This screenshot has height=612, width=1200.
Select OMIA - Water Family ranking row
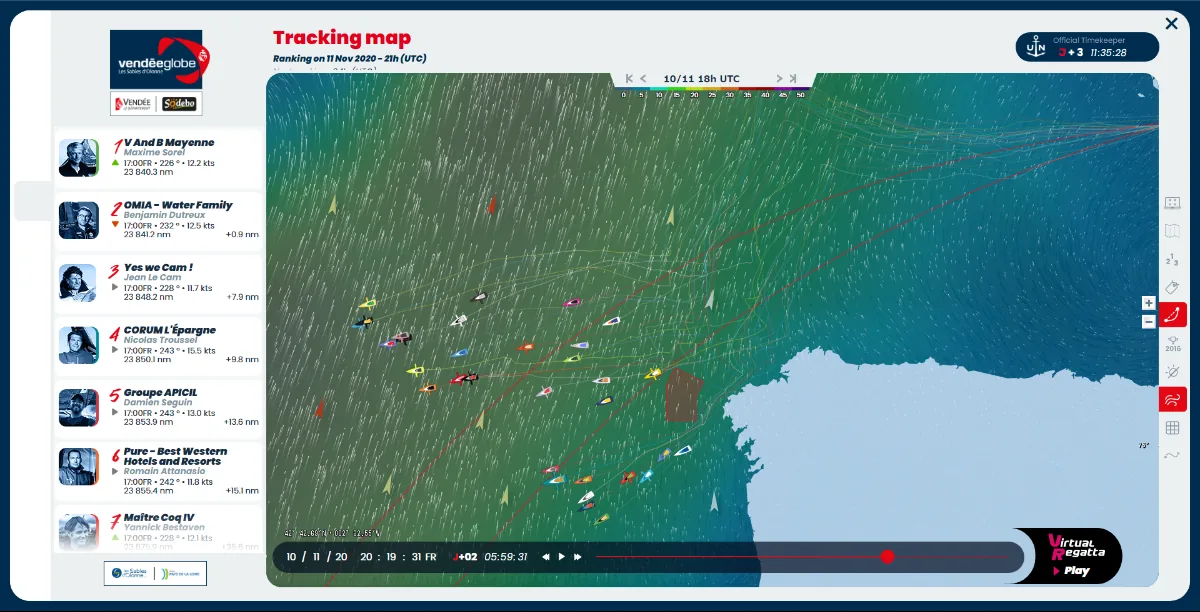coord(158,220)
